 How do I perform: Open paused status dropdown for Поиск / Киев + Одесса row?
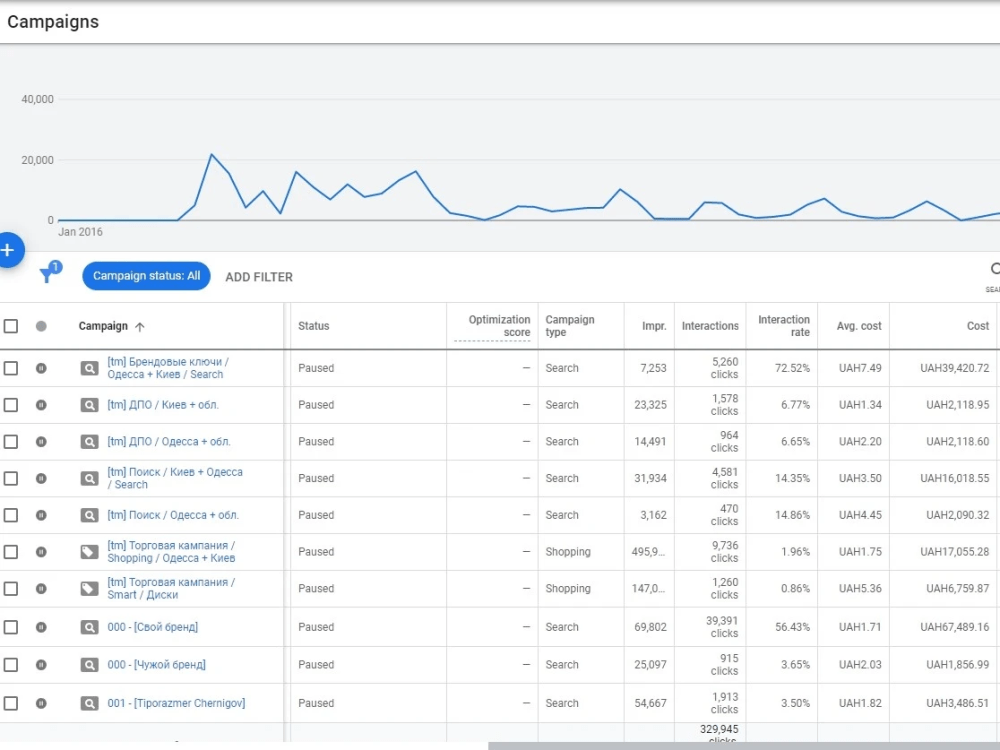(x=41, y=478)
